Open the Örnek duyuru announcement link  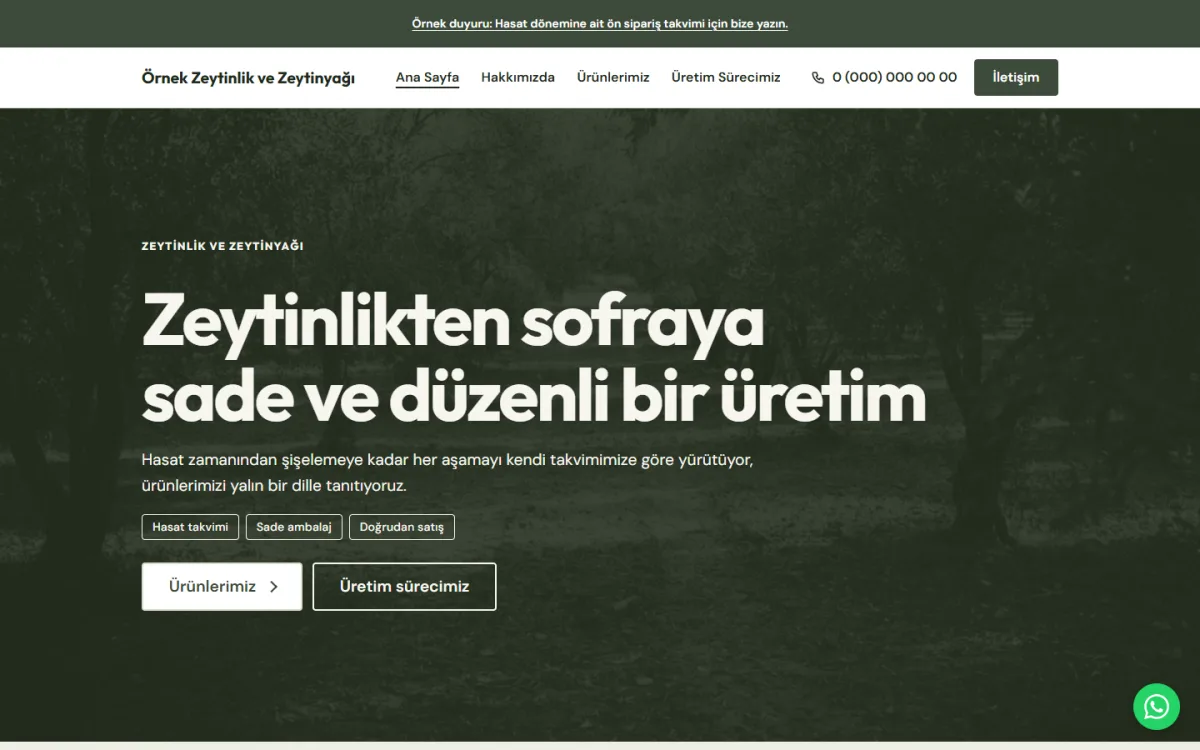tap(600, 24)
